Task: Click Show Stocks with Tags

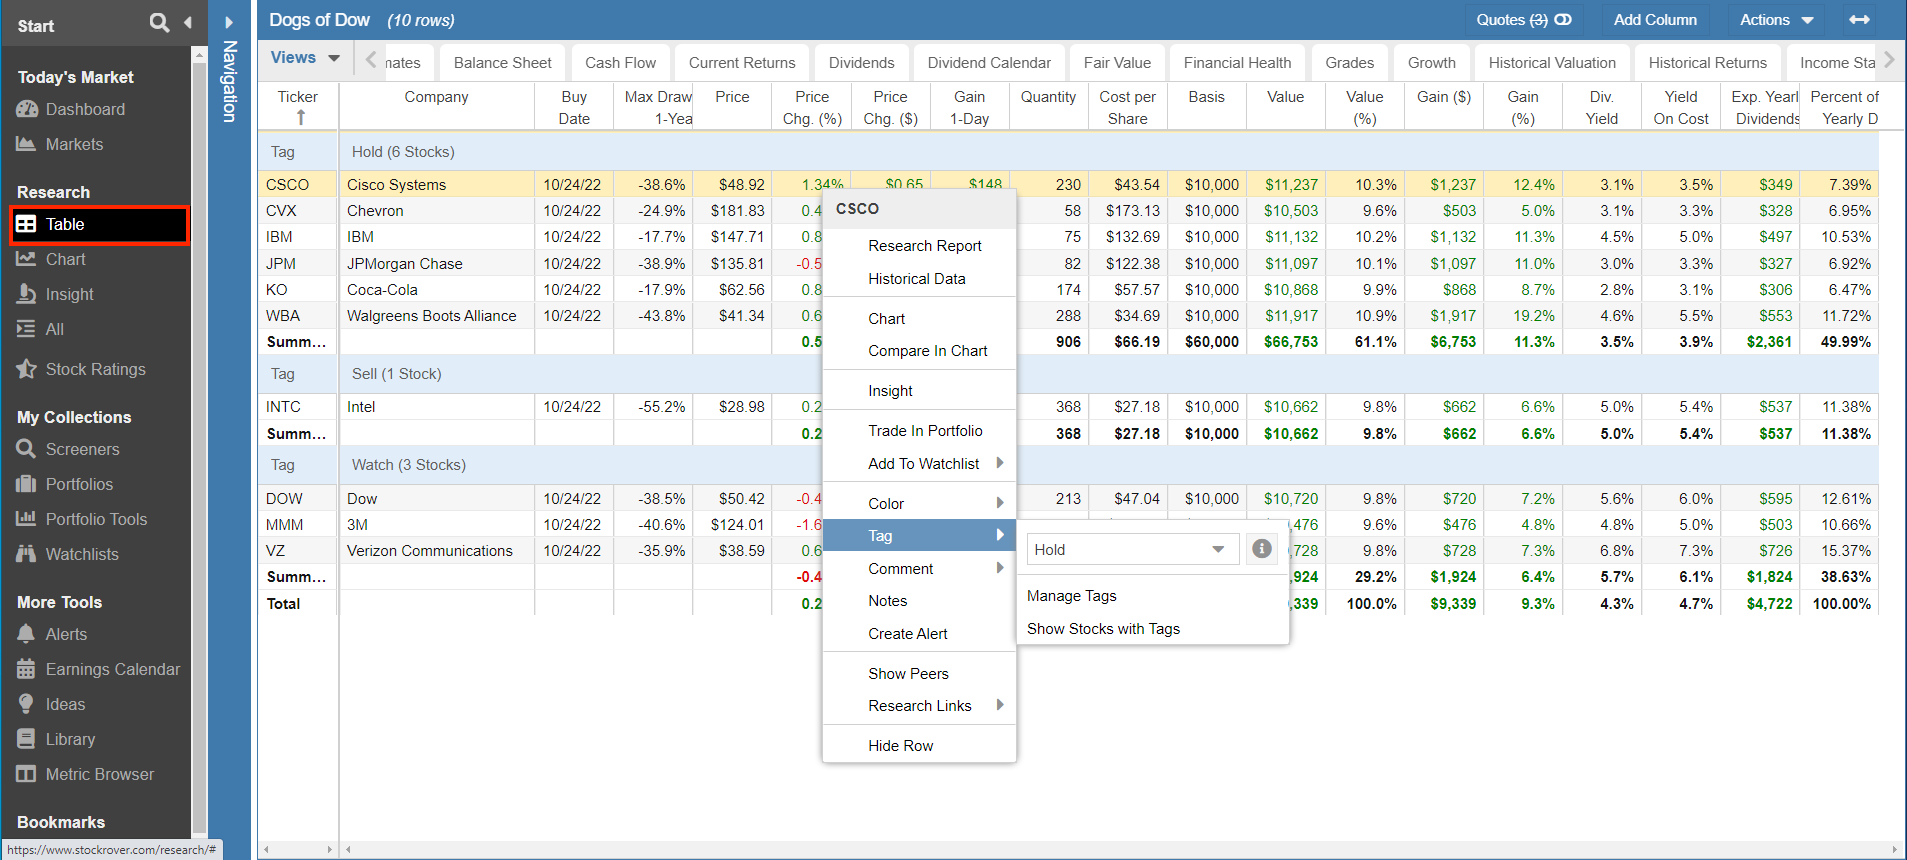Action: pyautogui.click(x=1103, y=628)
